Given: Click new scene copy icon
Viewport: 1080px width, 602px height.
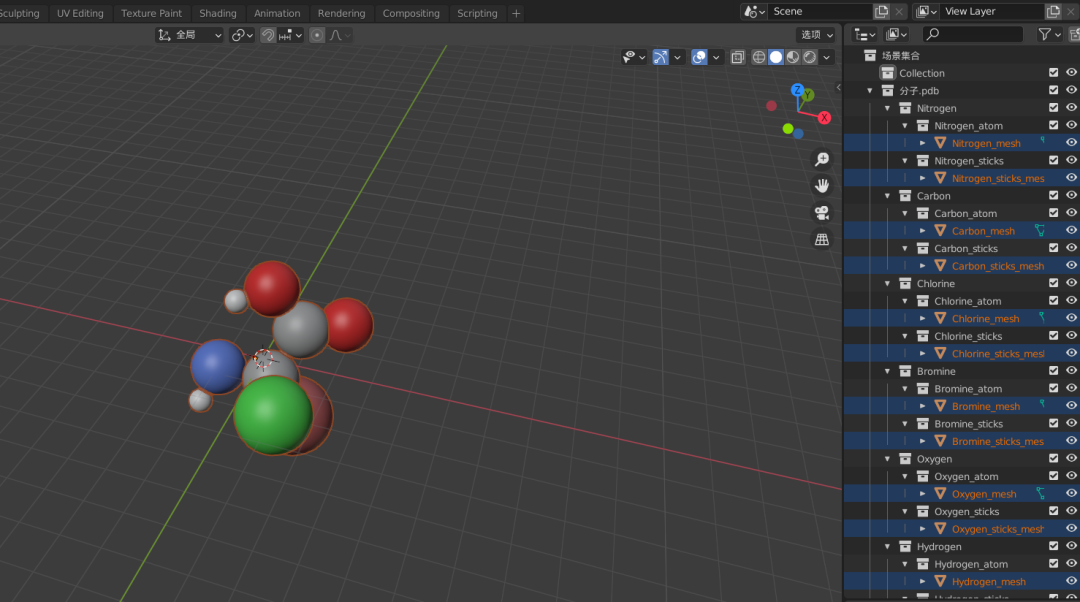Looking at the screenshot, I should click(881, 12).
